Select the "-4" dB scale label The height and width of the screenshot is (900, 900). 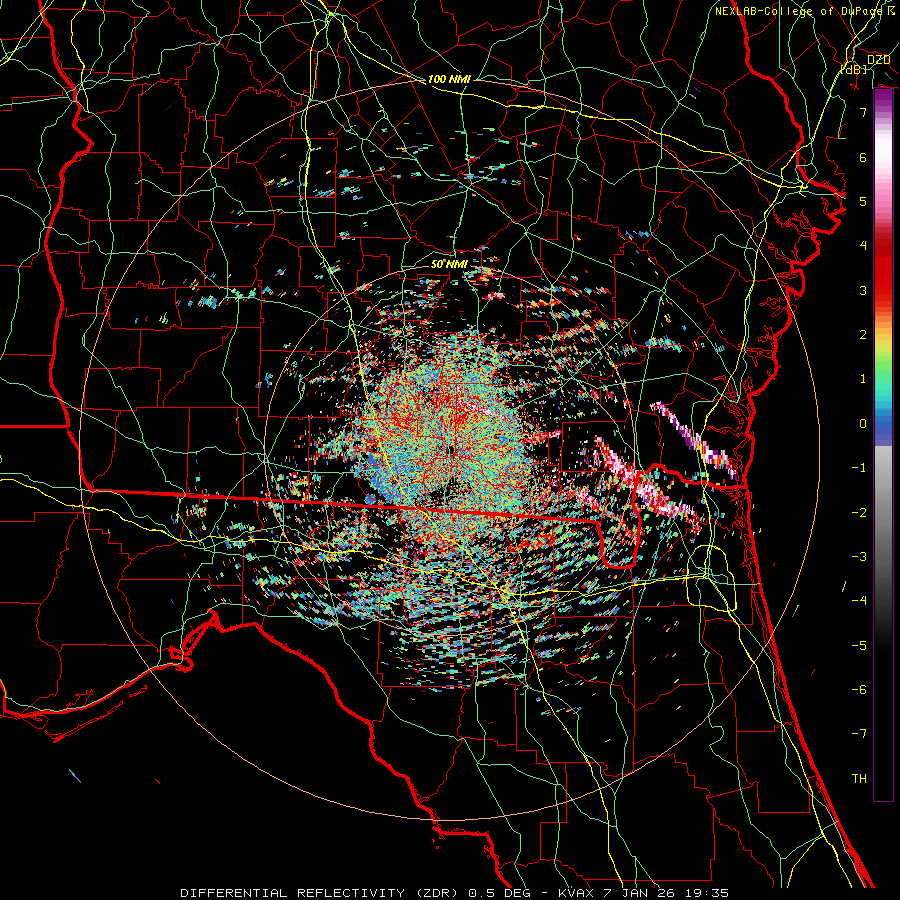859,601
